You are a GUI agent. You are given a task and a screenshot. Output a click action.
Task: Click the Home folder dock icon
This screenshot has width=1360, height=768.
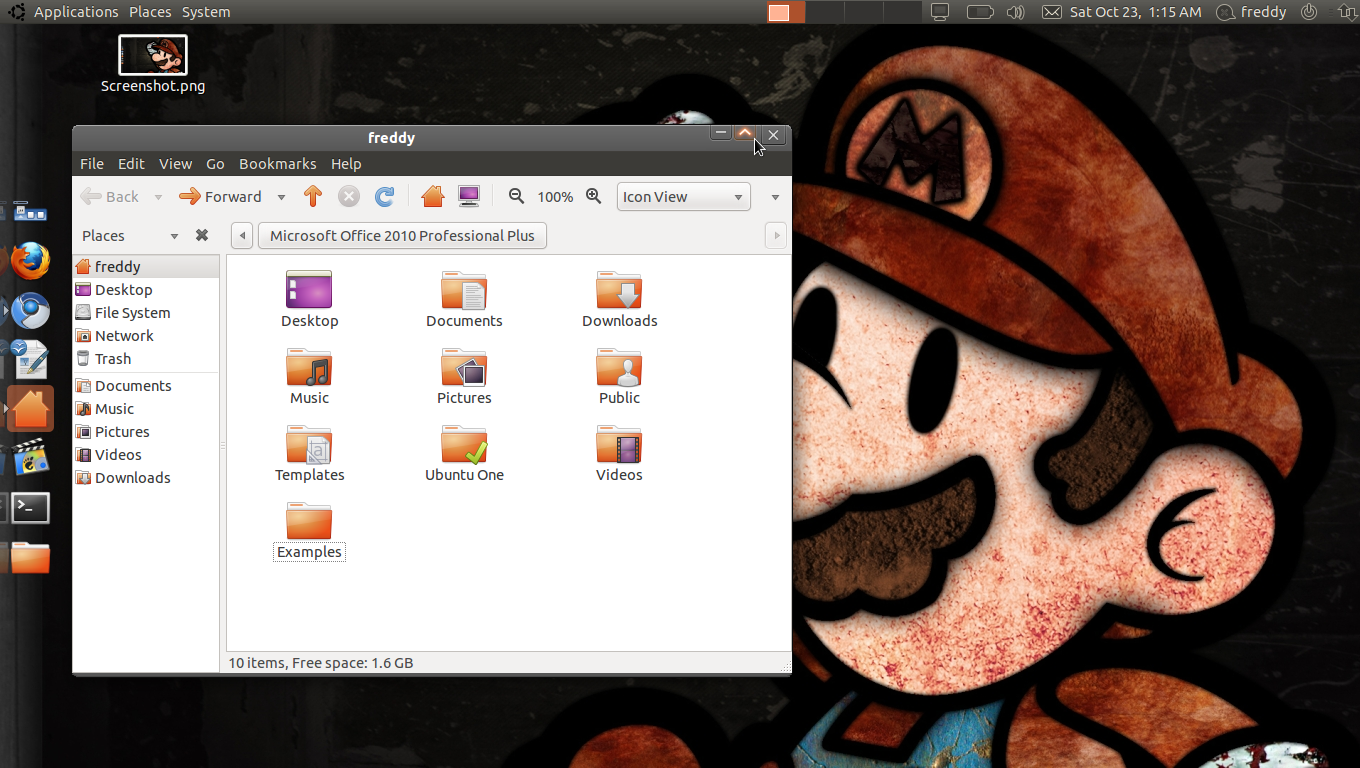[x=30, y=409]
